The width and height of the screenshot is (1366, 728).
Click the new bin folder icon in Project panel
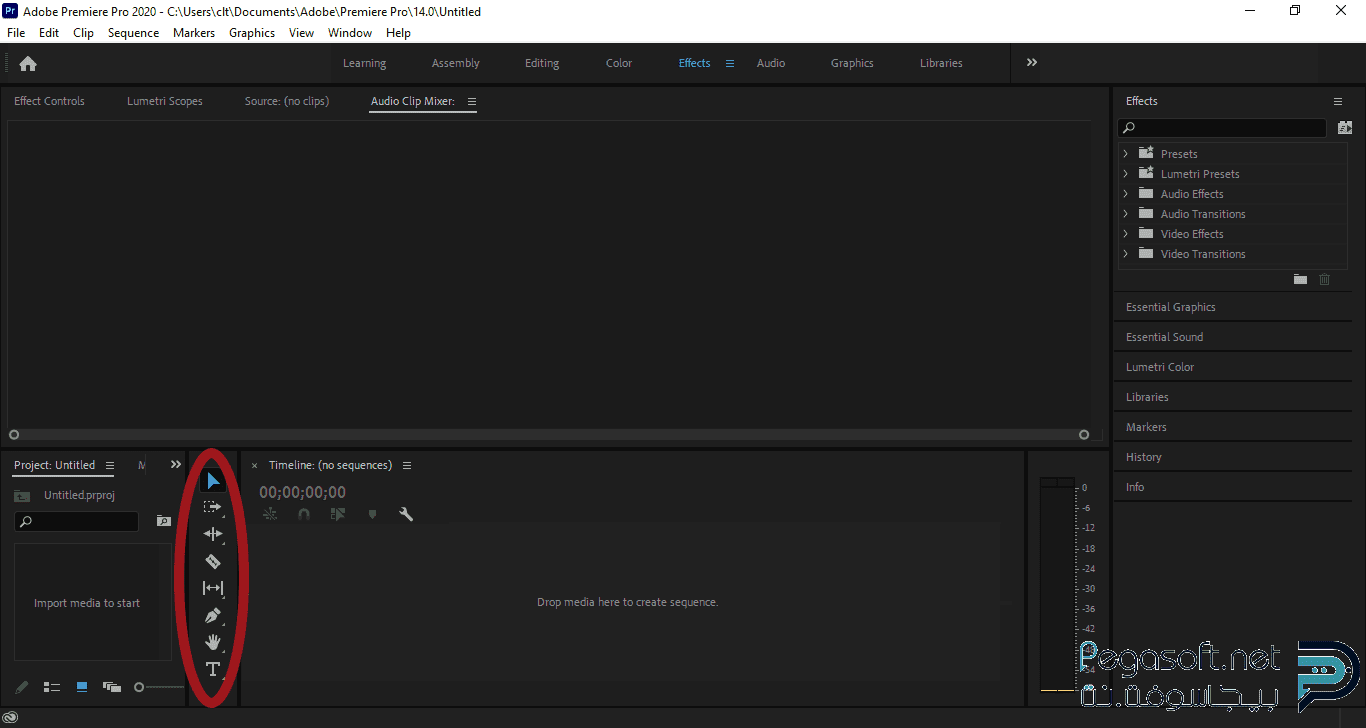[164, 521]
